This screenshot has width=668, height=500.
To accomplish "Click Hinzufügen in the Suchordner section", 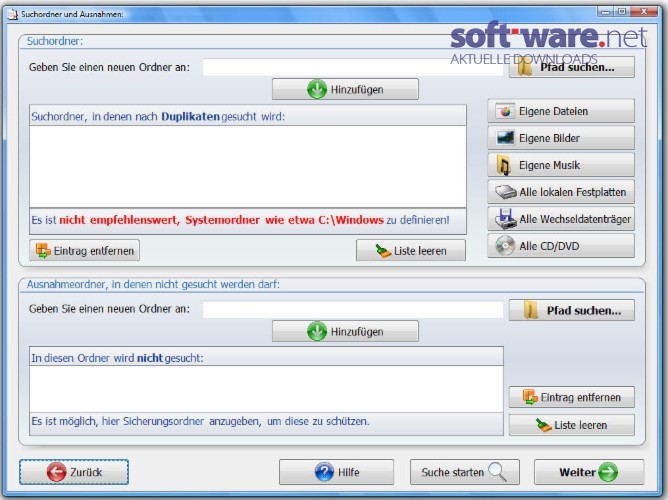I will pyautogui.click(x=345, y=89).
